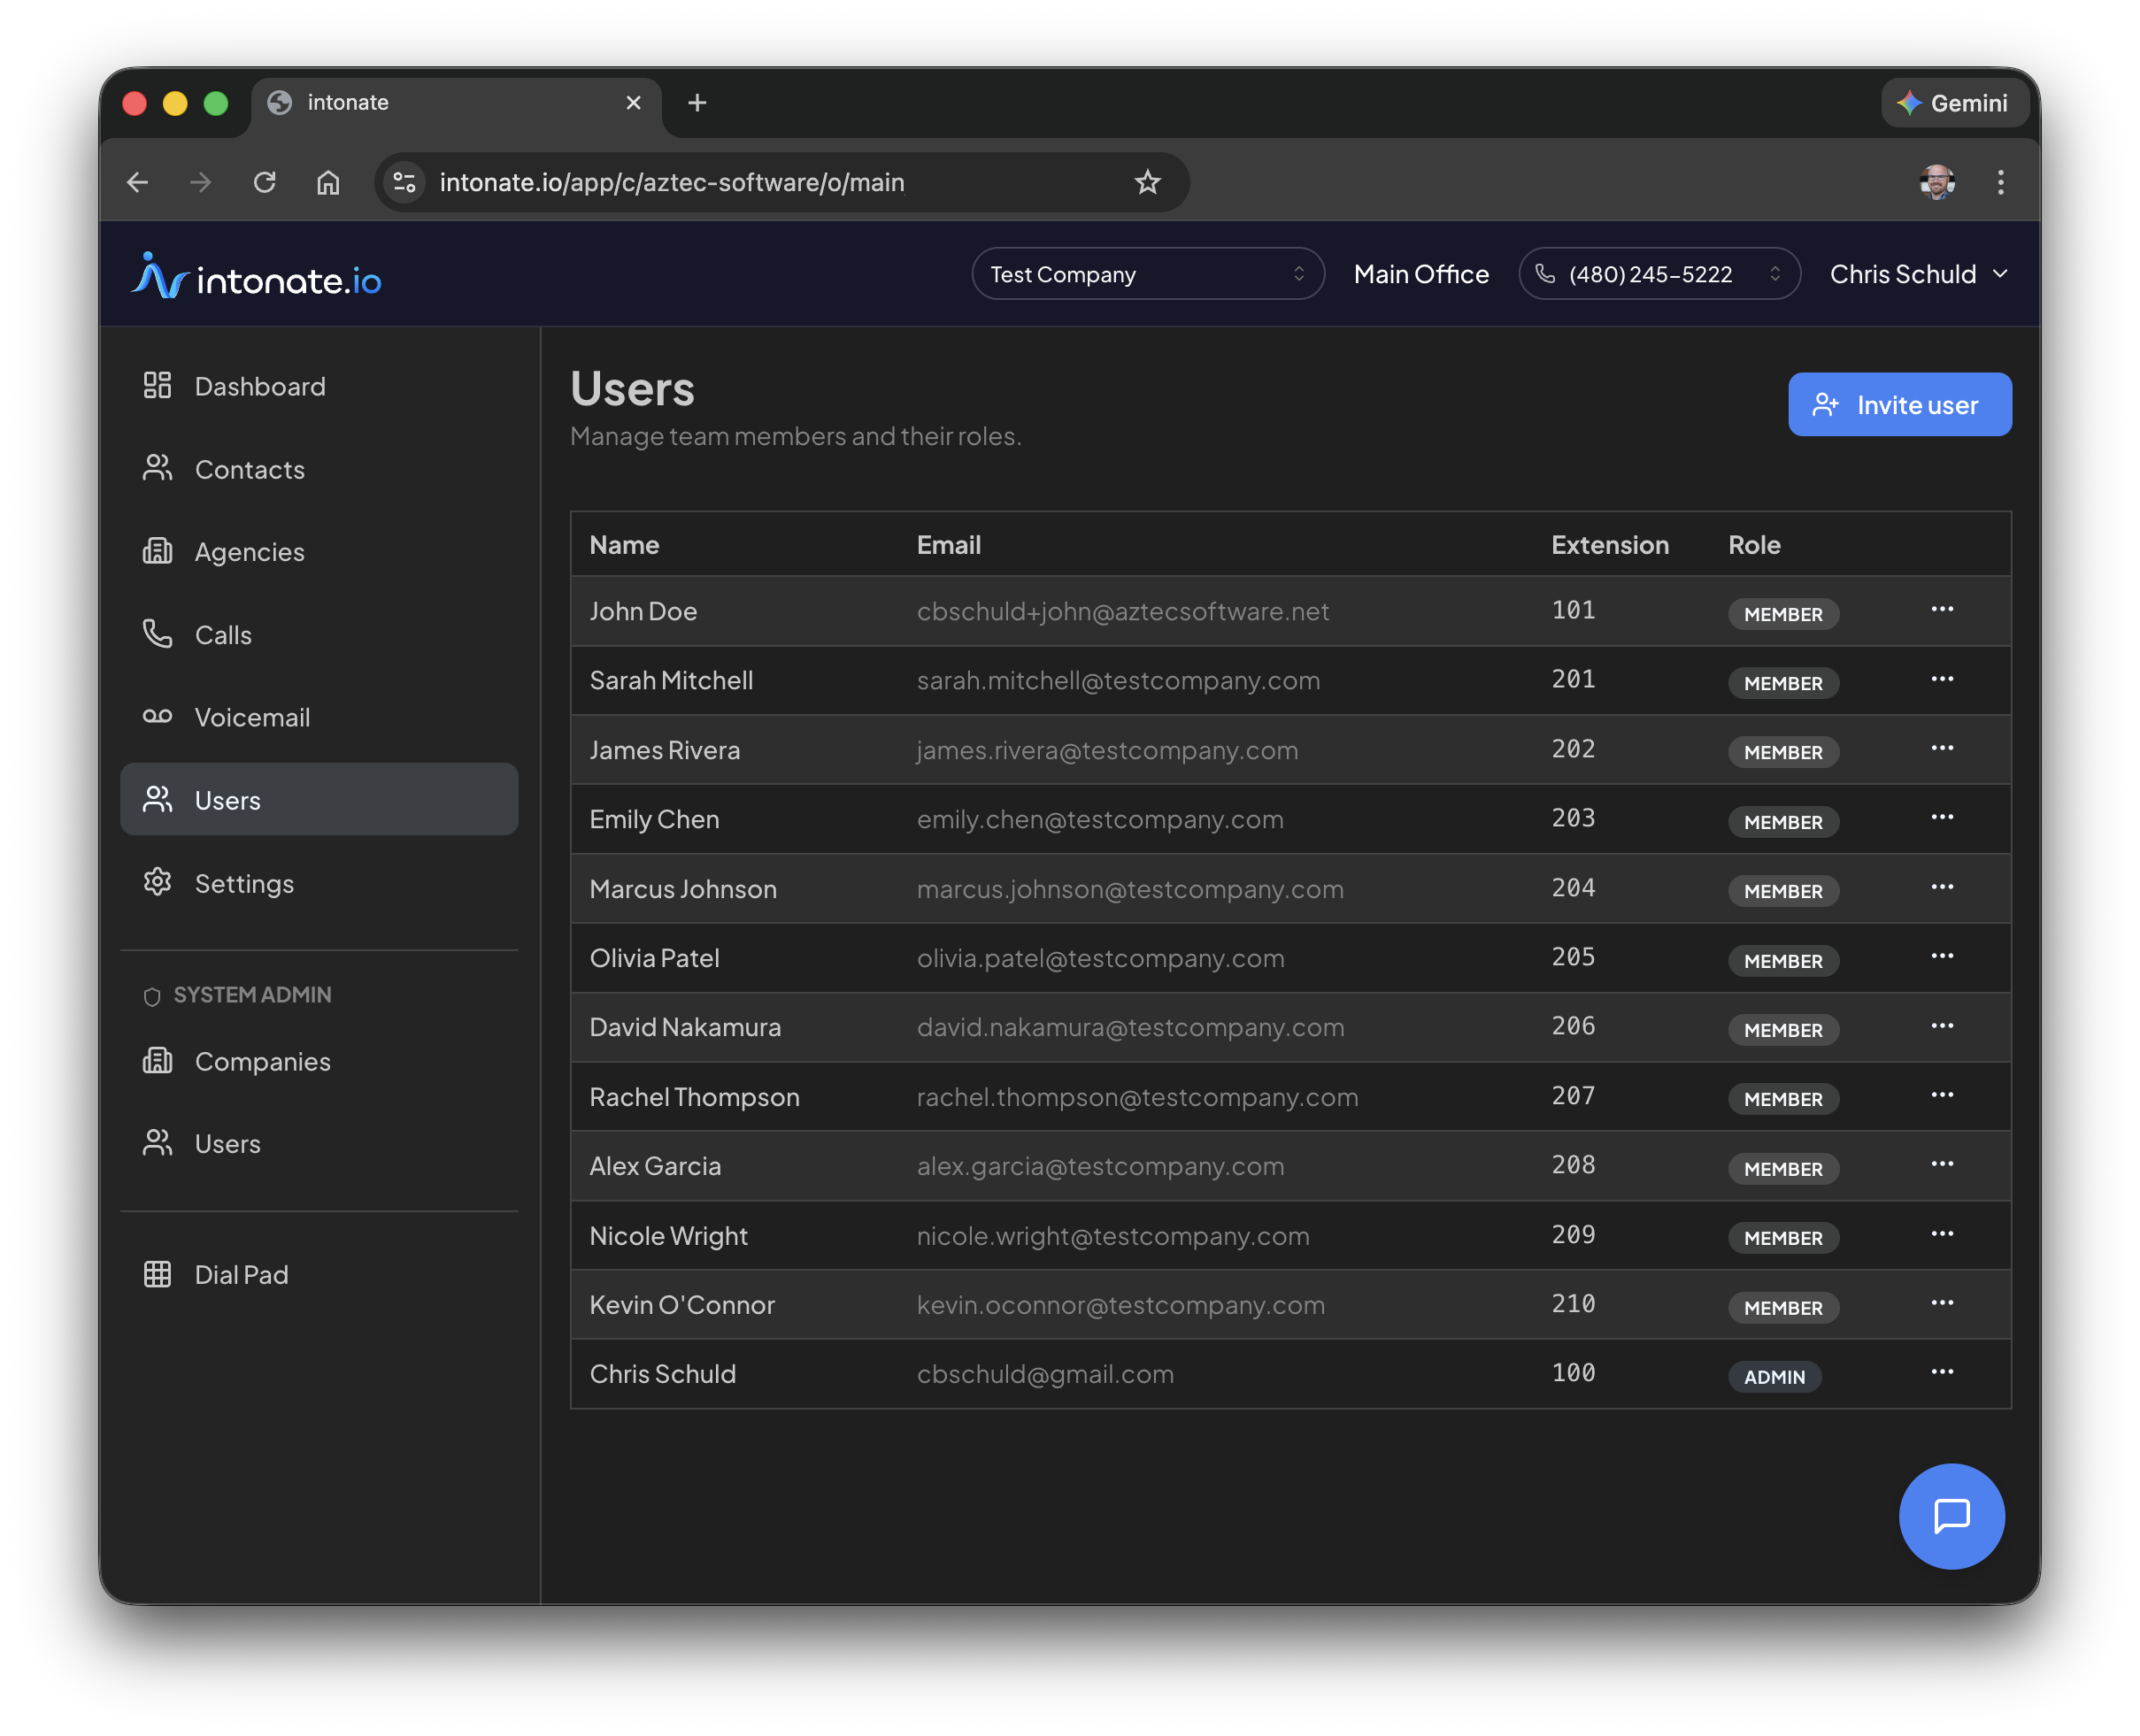The width and height of the screenshot is (2140, 1736).
Task: Bookmark this page with the star
Action: pos(1147,182)
